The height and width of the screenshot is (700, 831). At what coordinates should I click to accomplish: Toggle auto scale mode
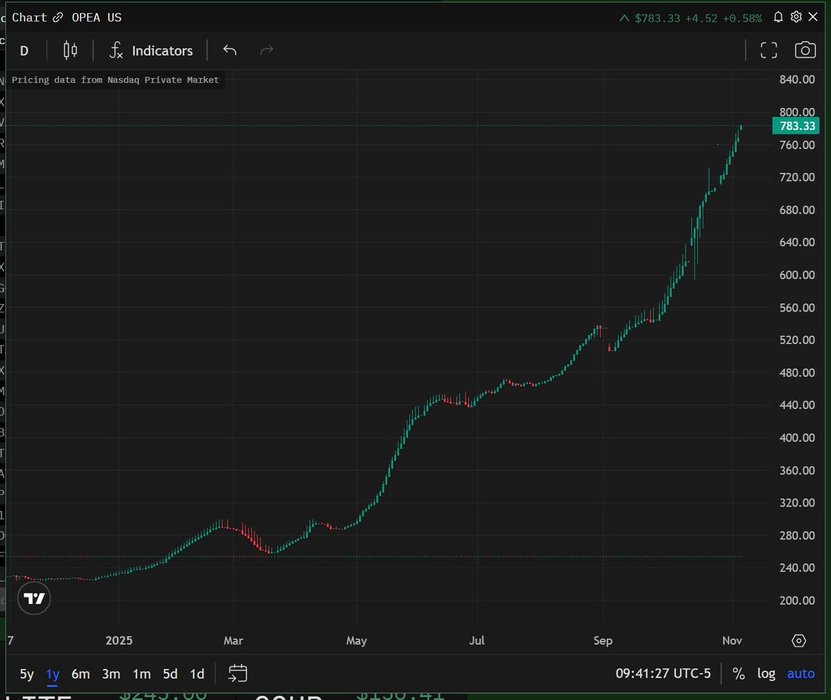pyautogui.click(x=801, y=674)
